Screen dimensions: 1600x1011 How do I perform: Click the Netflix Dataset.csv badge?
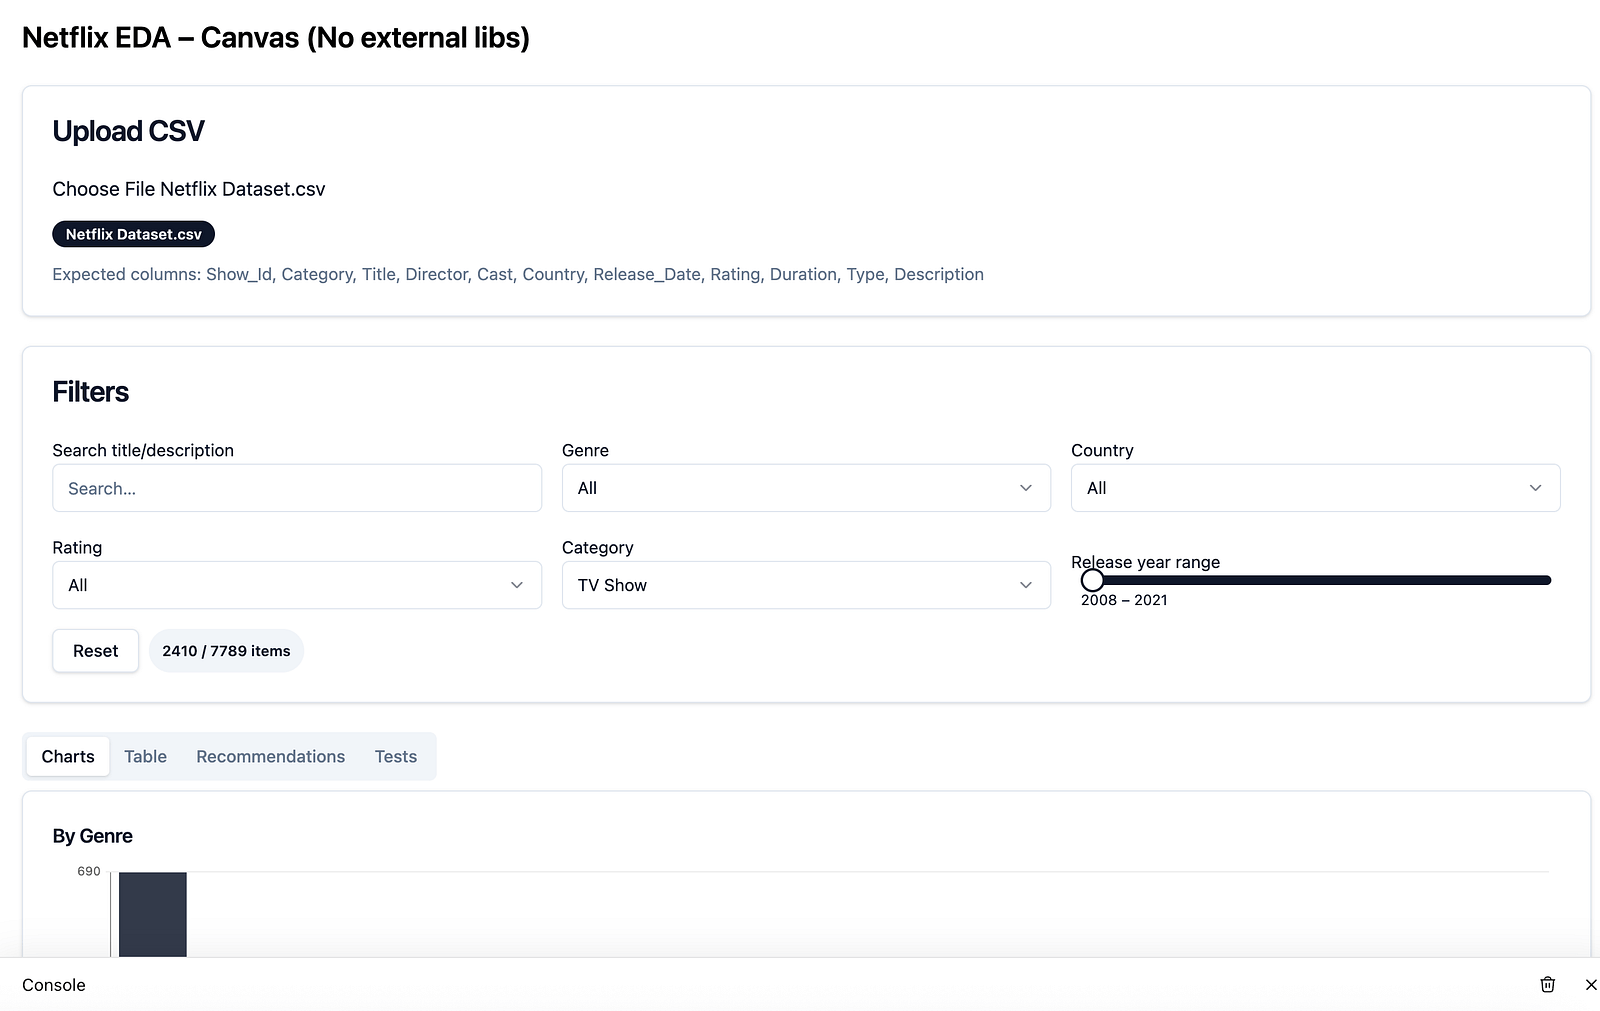click(x=133, y=234)
